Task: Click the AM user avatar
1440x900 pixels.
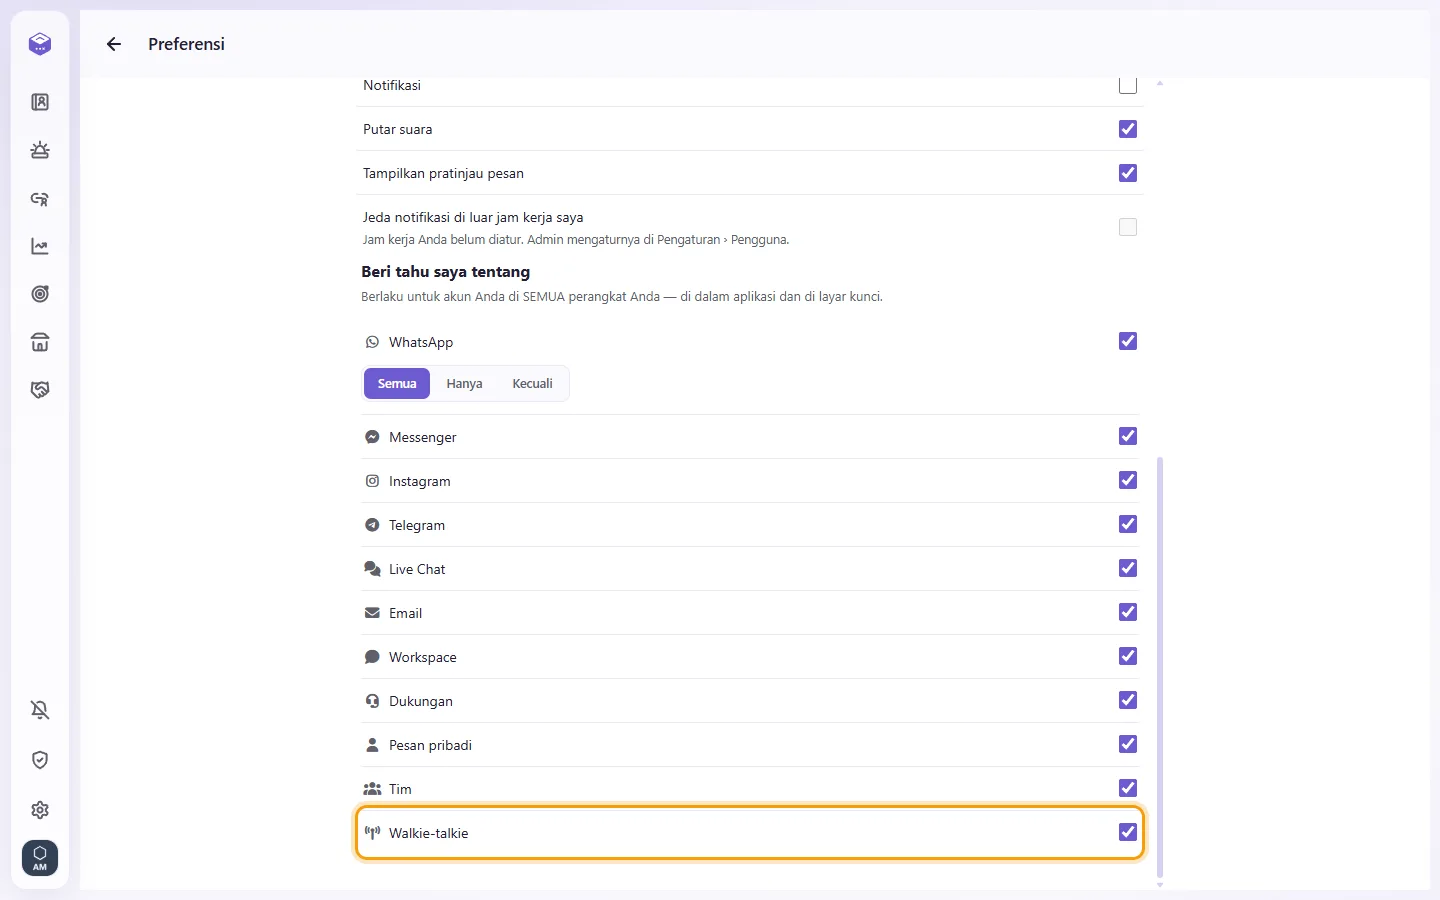Action: click(40, 858)
